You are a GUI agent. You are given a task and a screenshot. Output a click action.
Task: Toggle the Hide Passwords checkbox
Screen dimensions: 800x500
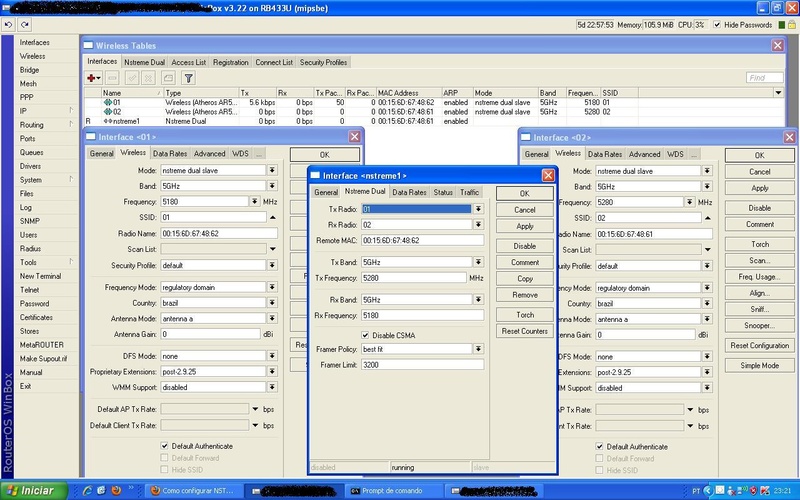coord(717,24)
